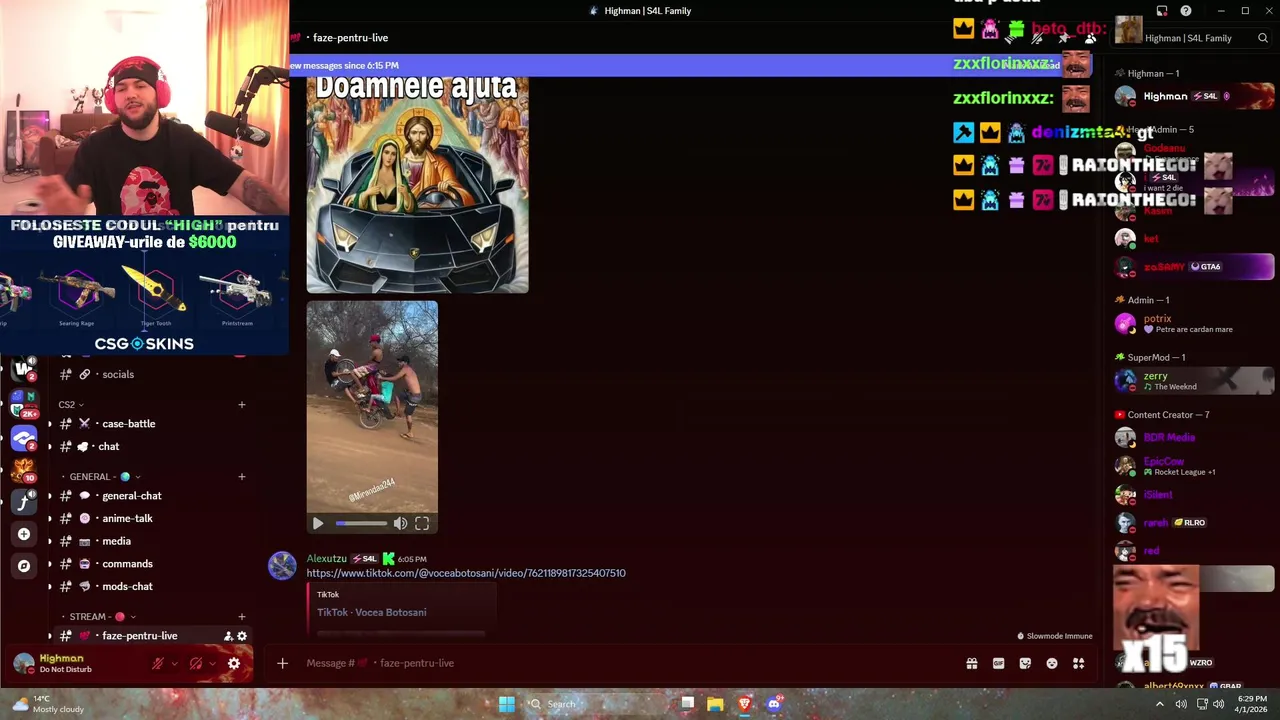Image resolution: width=1280 pixels, height=720 pixels.
Task: Expand threads arrow beside case-battle
Action: pyautogui.click(x=50, y=424)
